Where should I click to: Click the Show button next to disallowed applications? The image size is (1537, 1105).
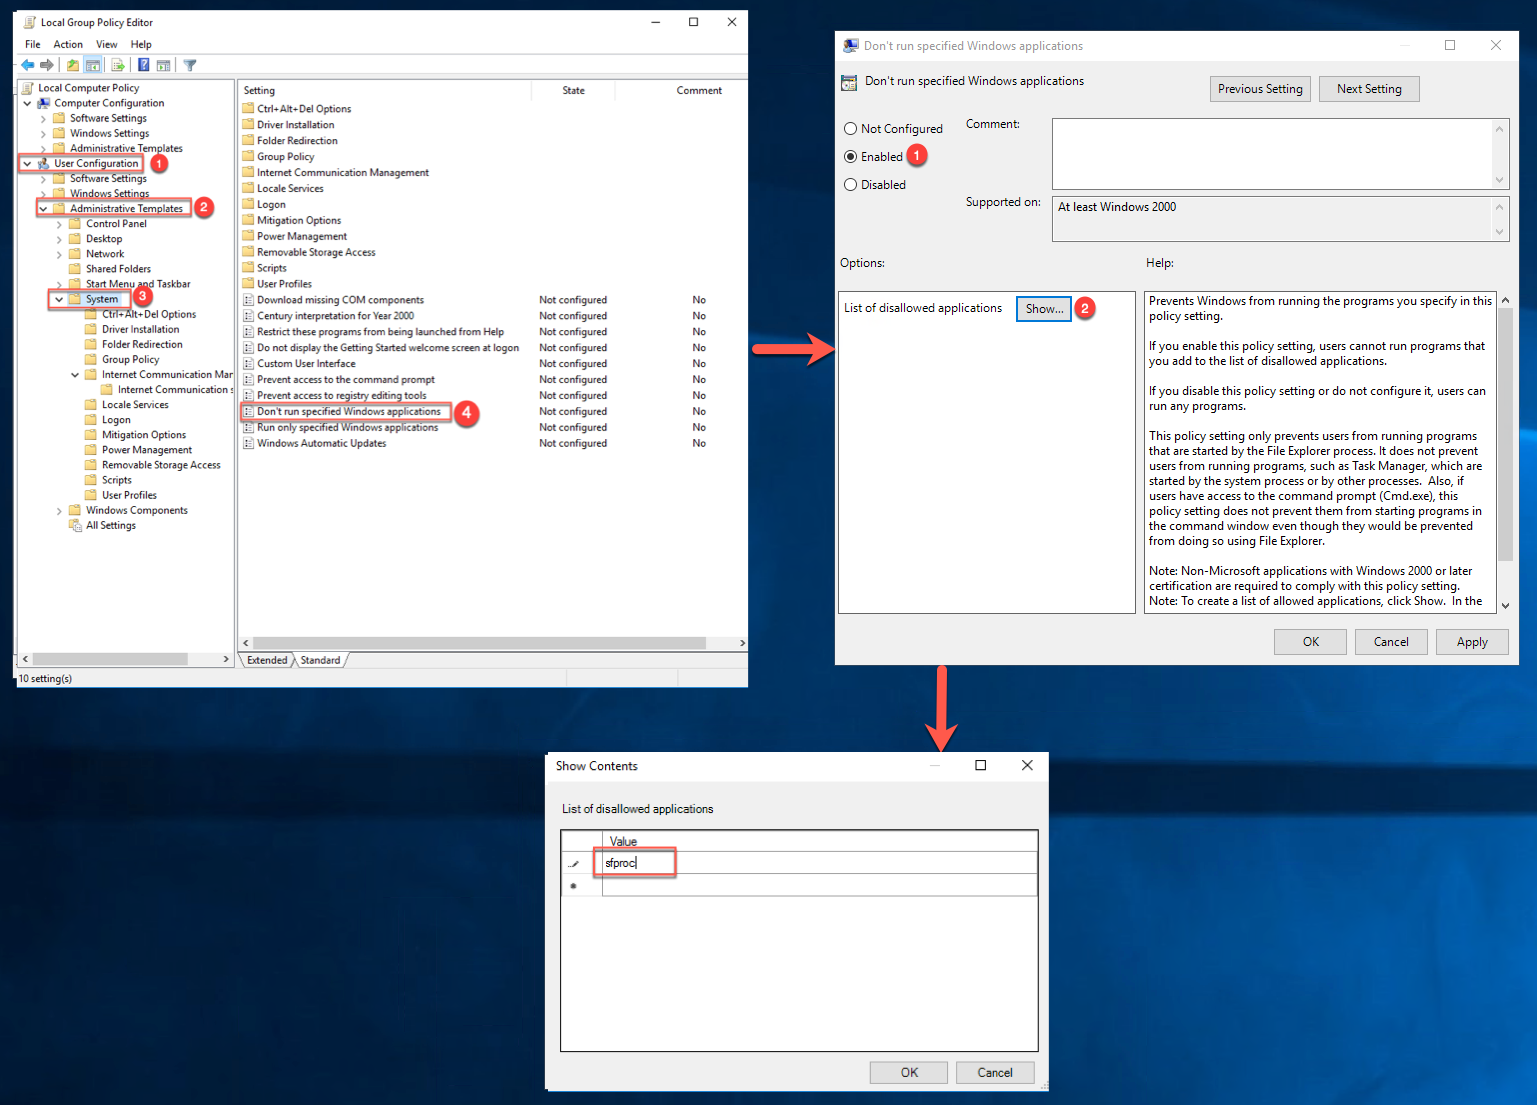tap(1043, 308)
